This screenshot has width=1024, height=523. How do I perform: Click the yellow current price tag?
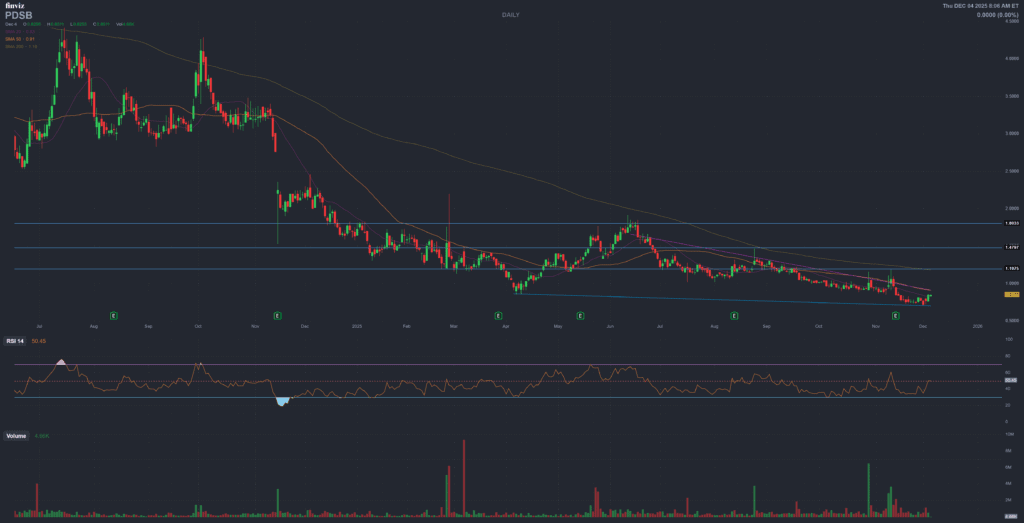click(1012, 295)
